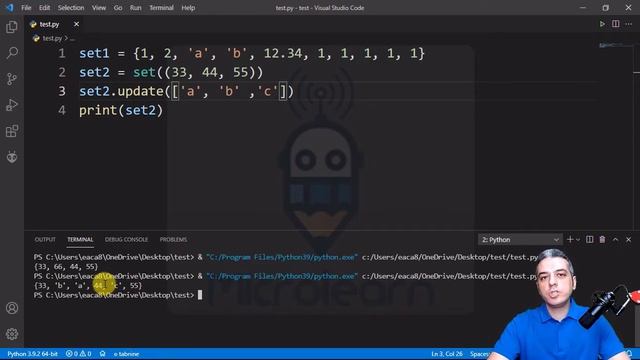
Task: Click the minimap at editor right
Action: coord(616,45)
